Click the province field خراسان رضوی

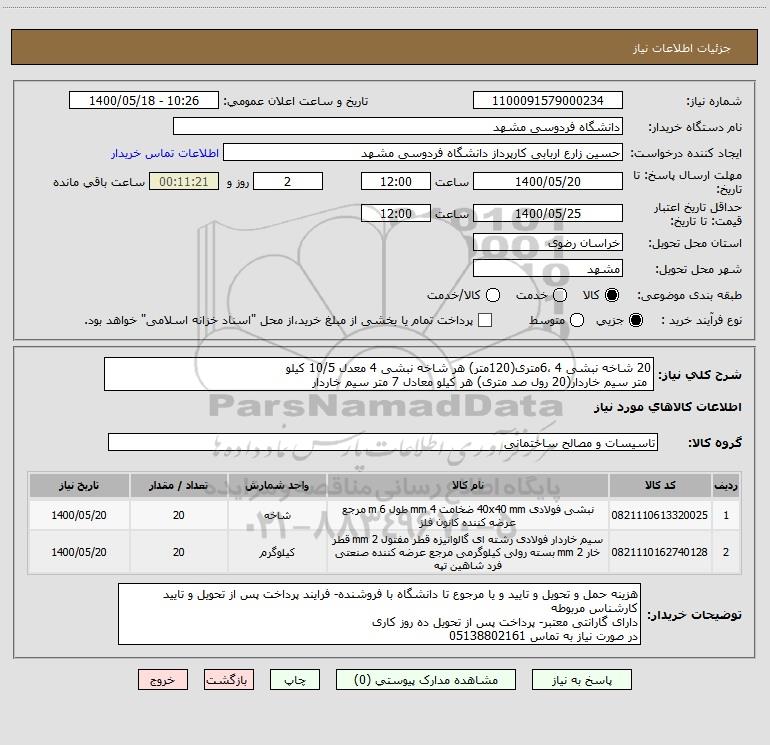coord(548,243)
